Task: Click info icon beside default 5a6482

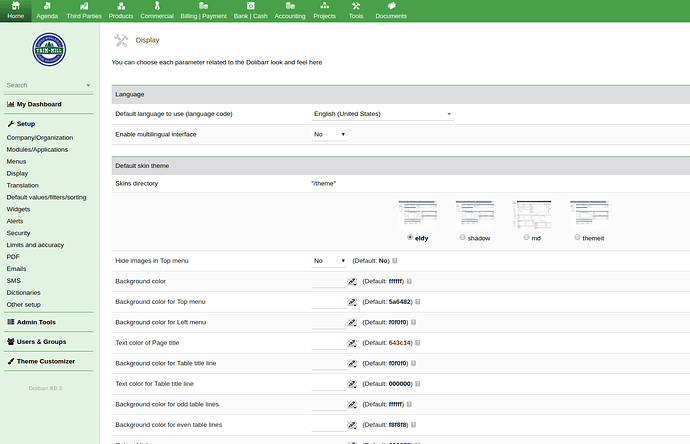Action: [418, 302]
